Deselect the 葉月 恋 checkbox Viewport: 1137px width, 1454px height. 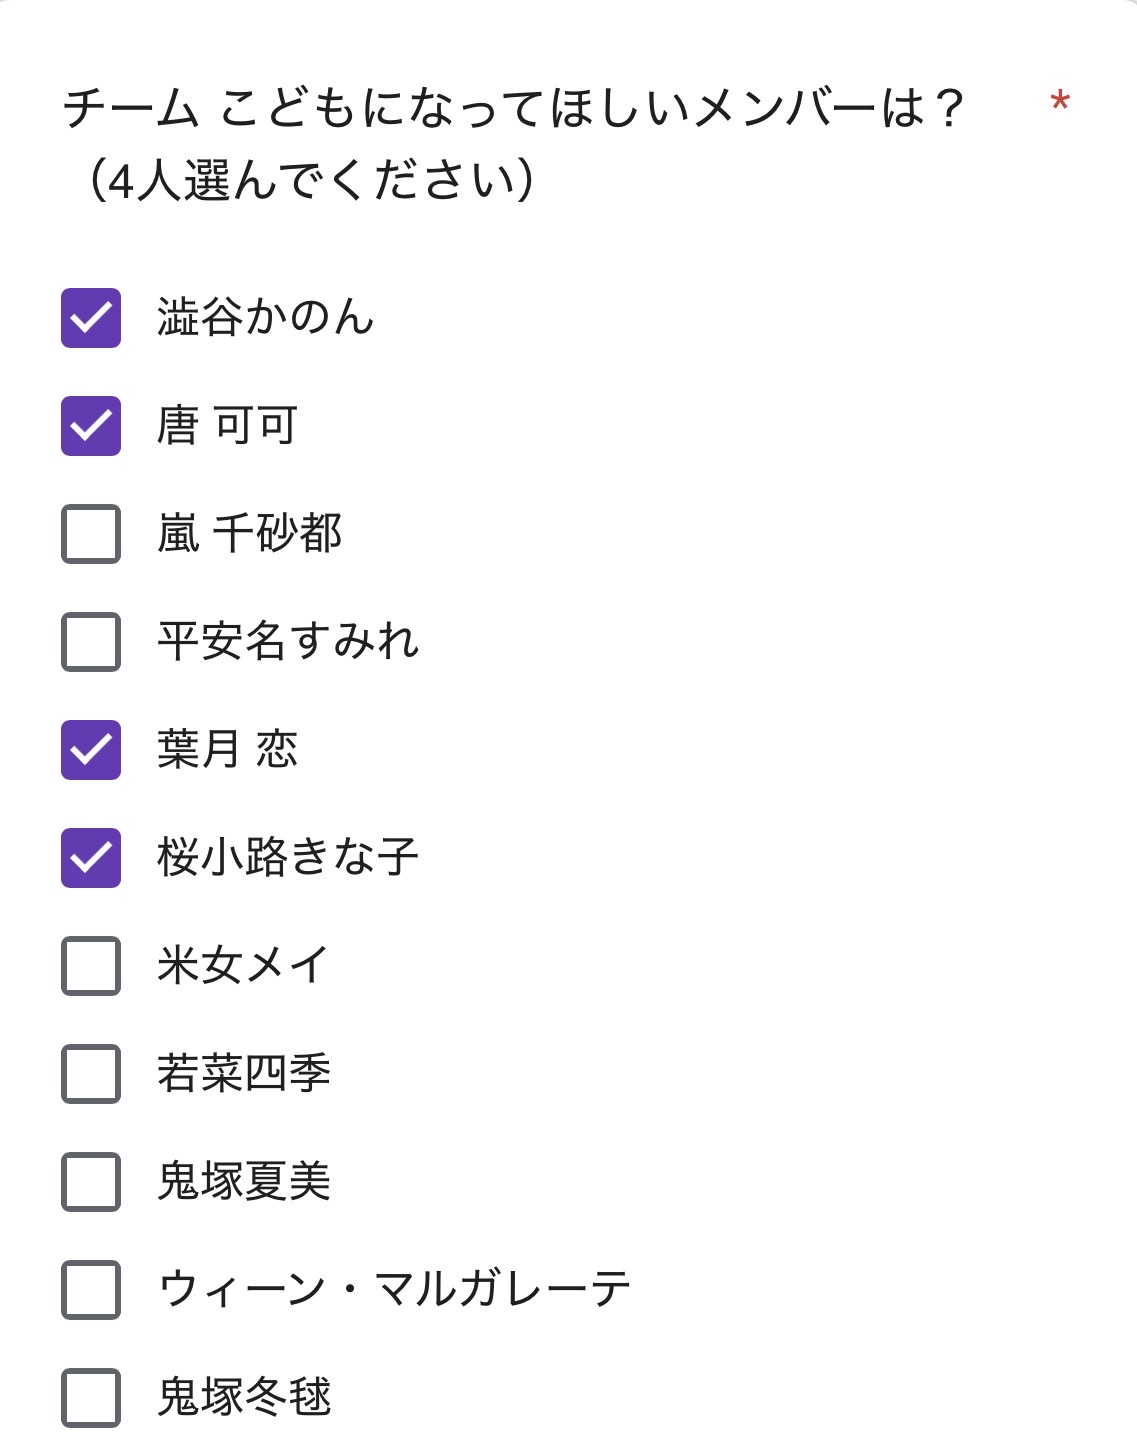[91, 750]
